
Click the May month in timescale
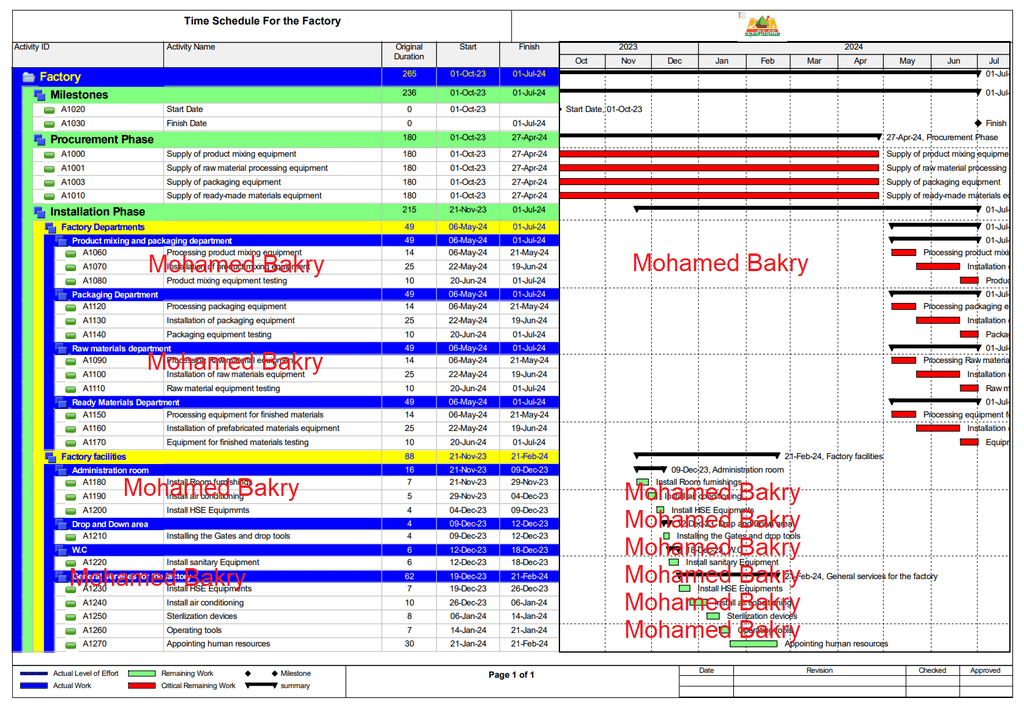point(907,61)
